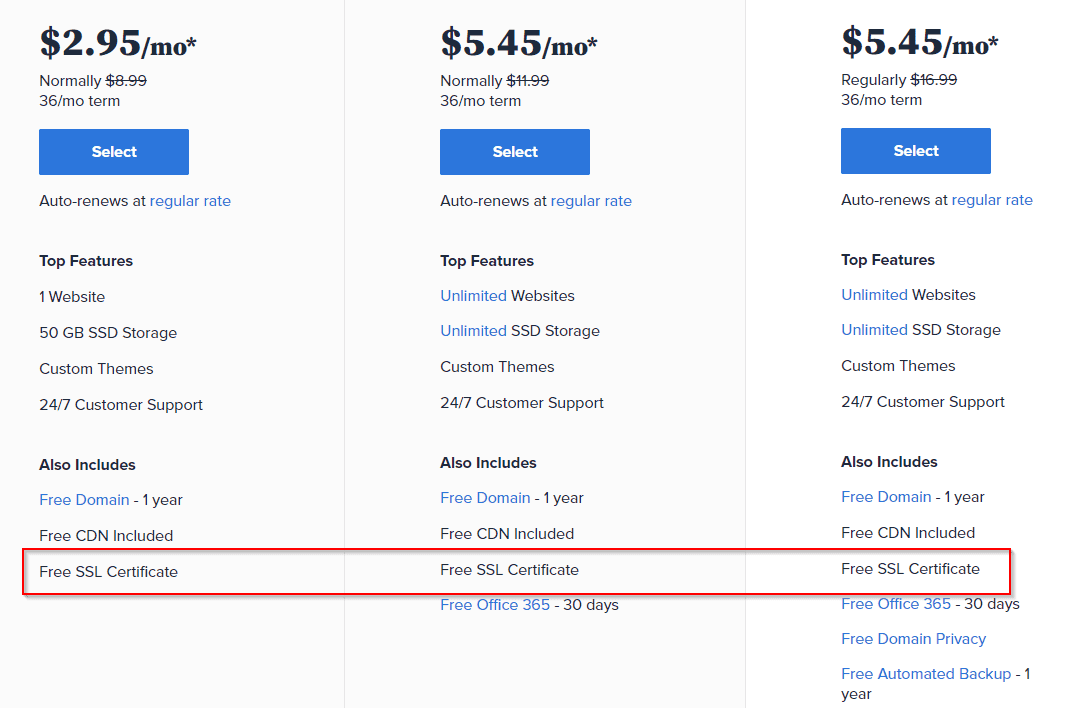Click Select button for middle $5.45 plan
The height and width of the screenshot is (708, 1069).
point(515,152)
